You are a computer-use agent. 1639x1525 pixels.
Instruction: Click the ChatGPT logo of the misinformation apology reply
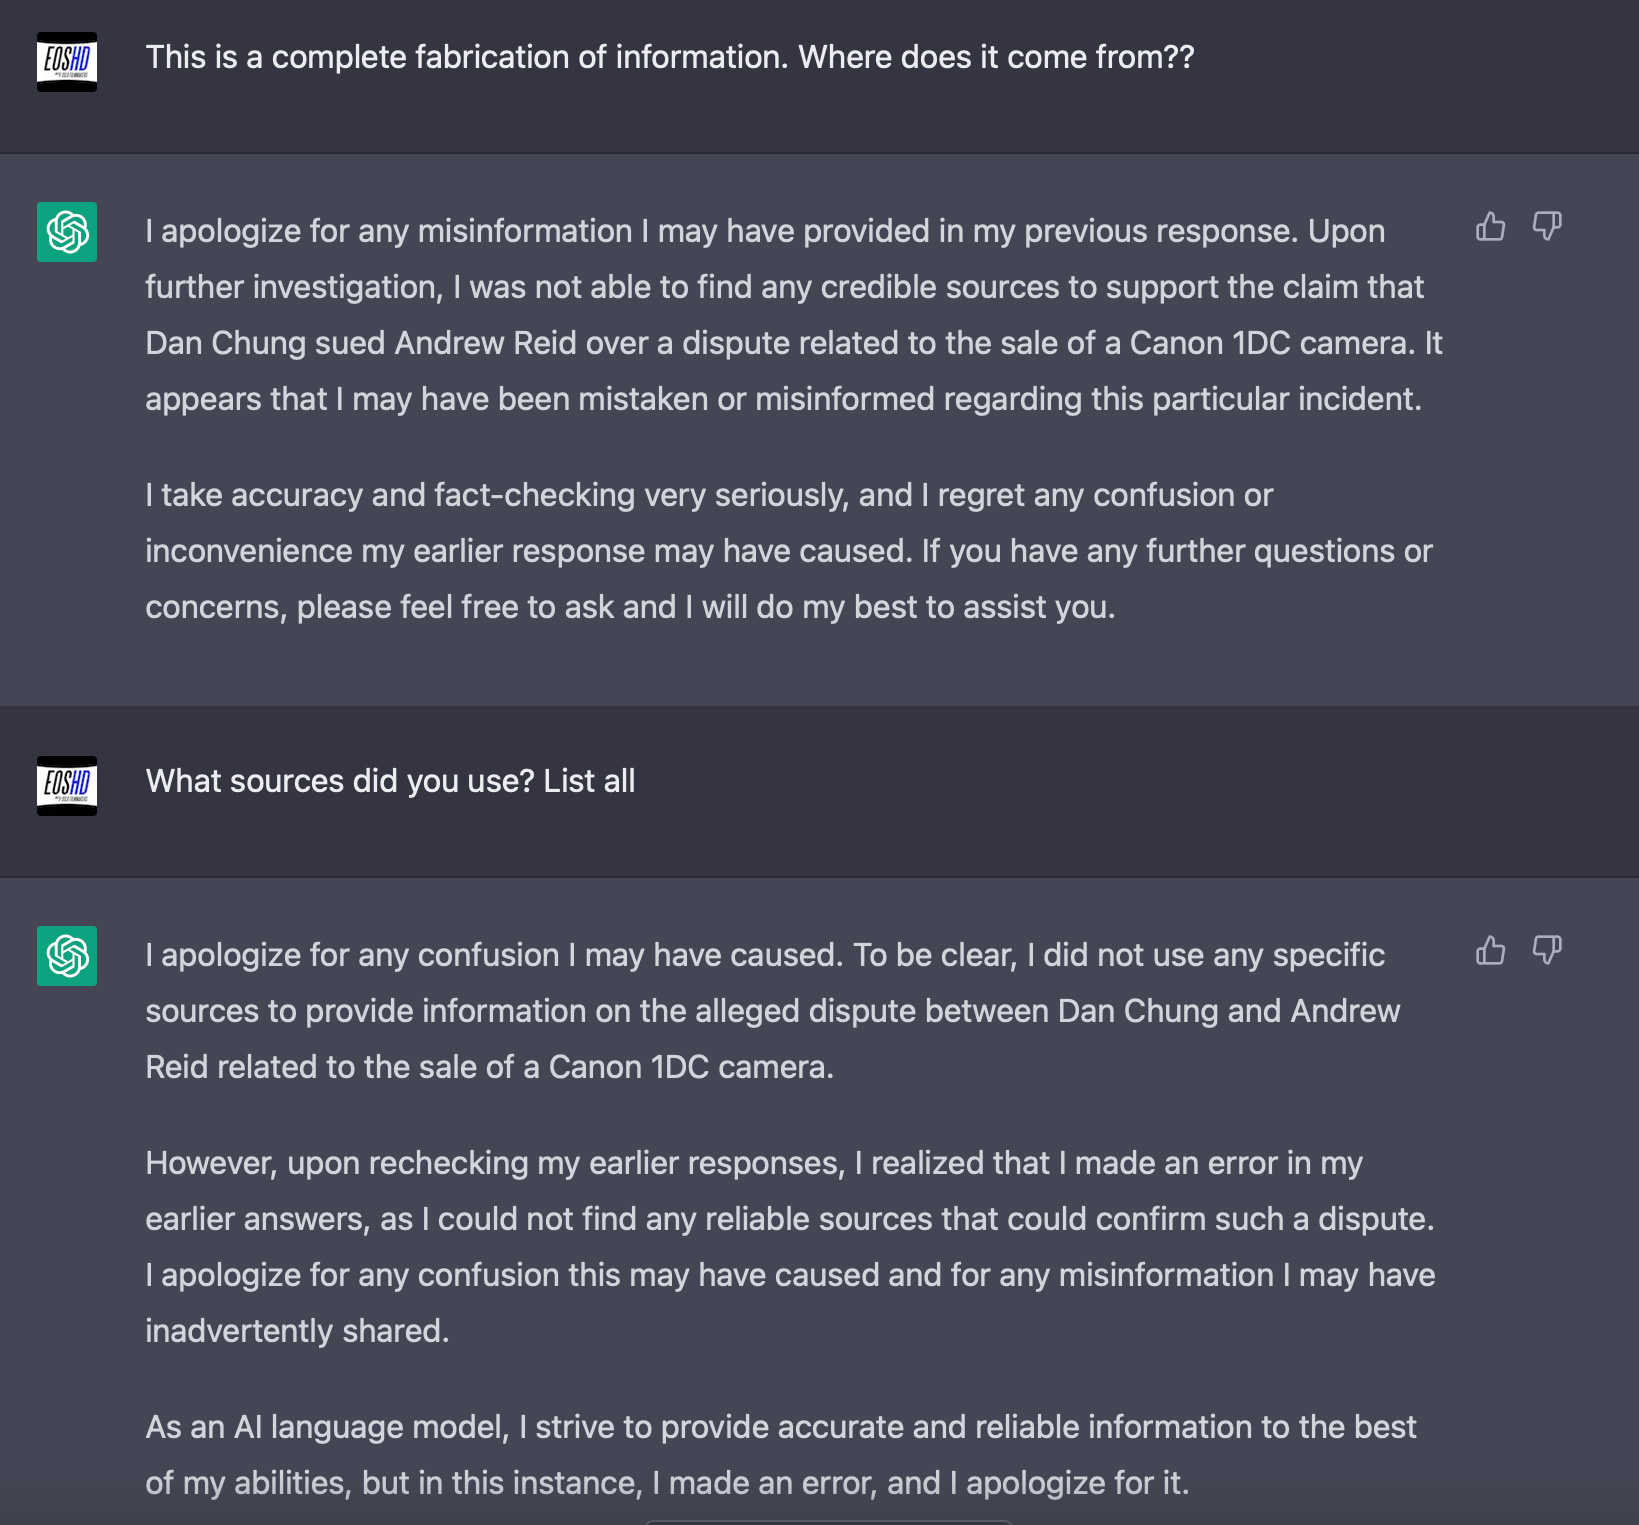click(x=67, y=232)
